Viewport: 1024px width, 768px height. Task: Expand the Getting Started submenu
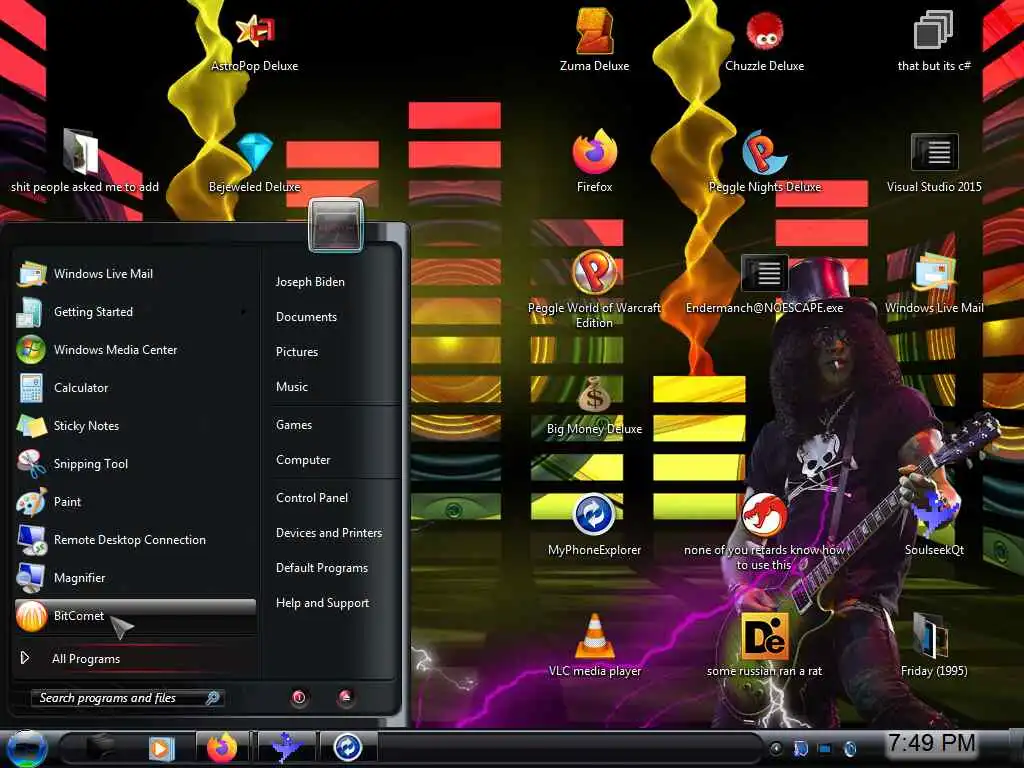click(x=244, y=312)
